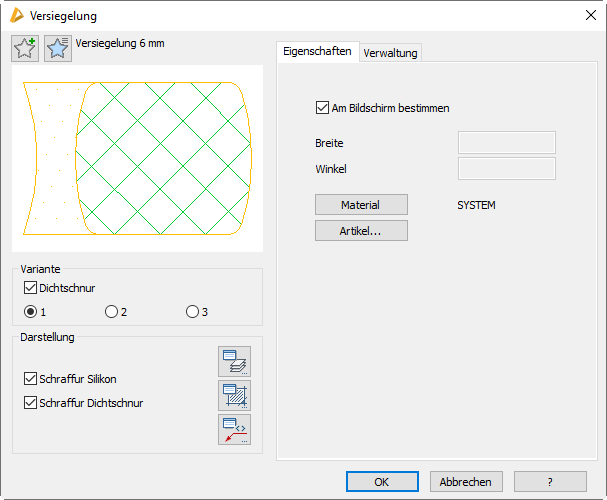The width and height of the screenshot is (607, 500).
Task: Open the leader line settings icon button
Action: pyautogui.click(x=234, y=429)
